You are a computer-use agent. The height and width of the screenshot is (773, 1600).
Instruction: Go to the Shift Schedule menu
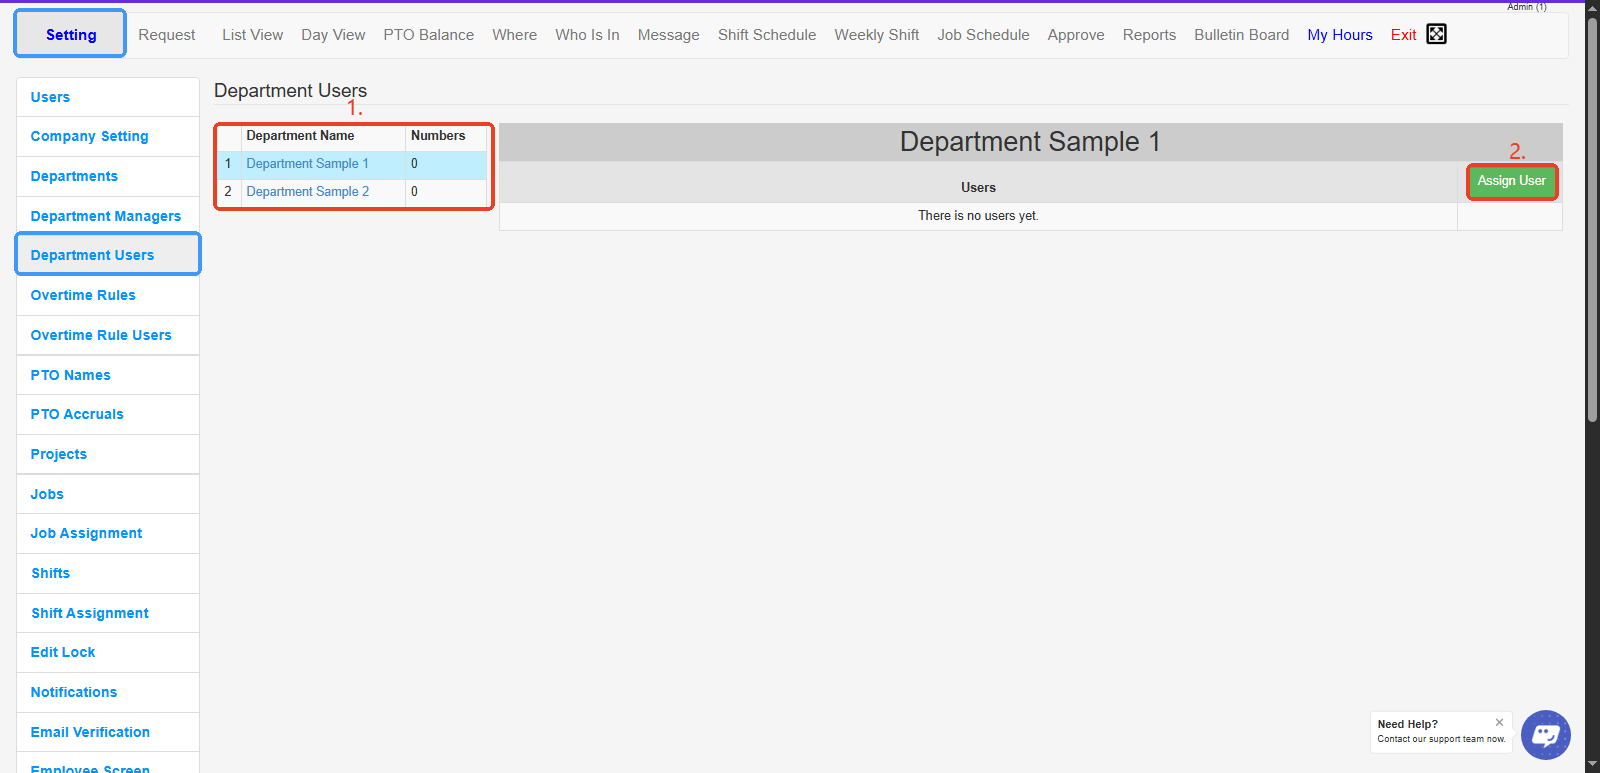click(766, 35)
